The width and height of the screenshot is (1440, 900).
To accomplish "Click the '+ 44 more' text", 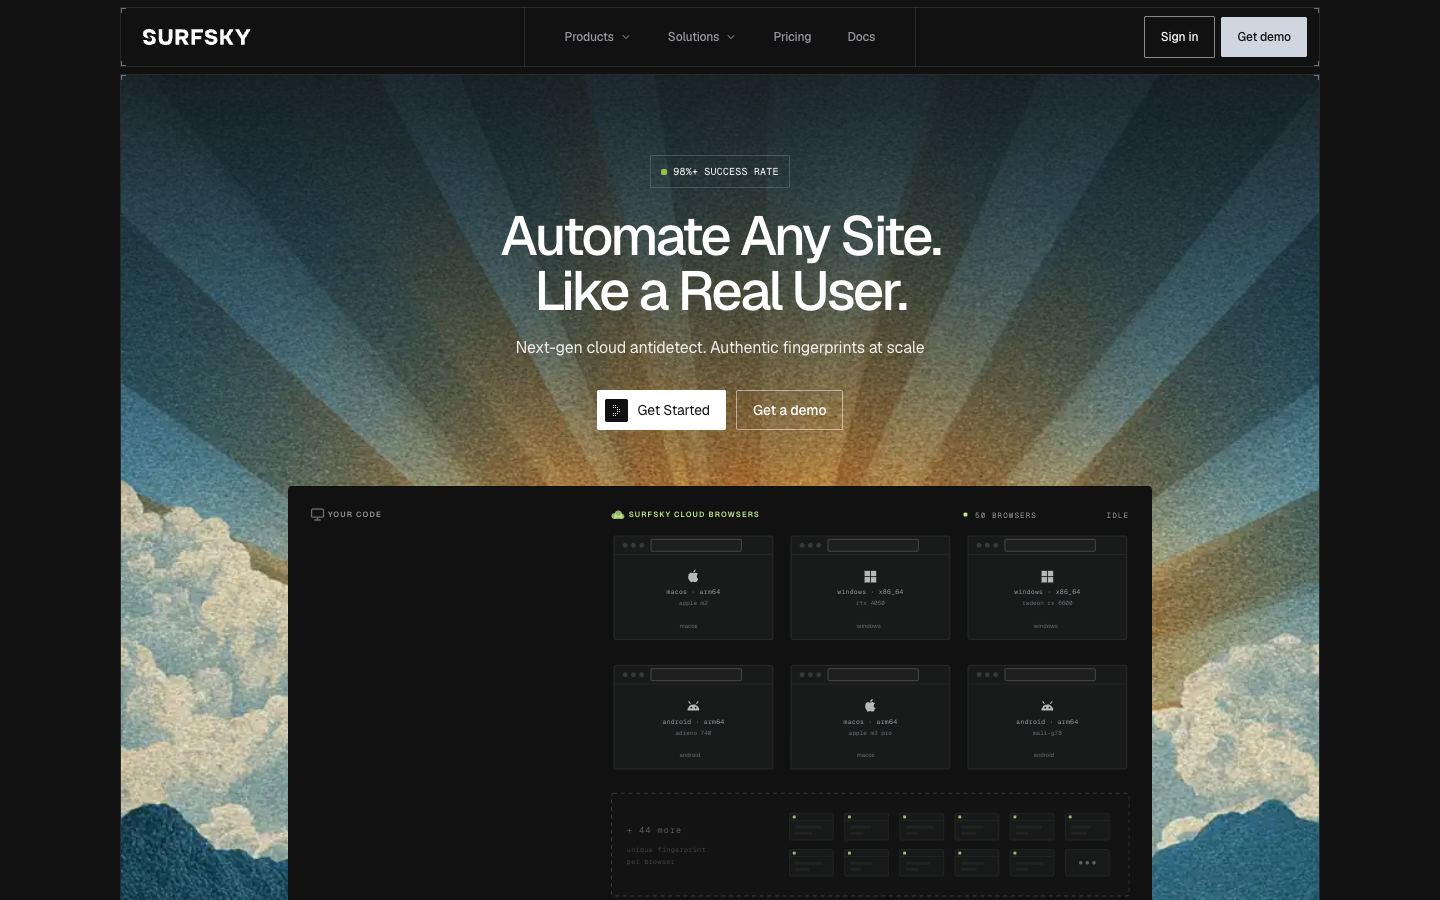I will pyautogui.click(x=654, y=830).
